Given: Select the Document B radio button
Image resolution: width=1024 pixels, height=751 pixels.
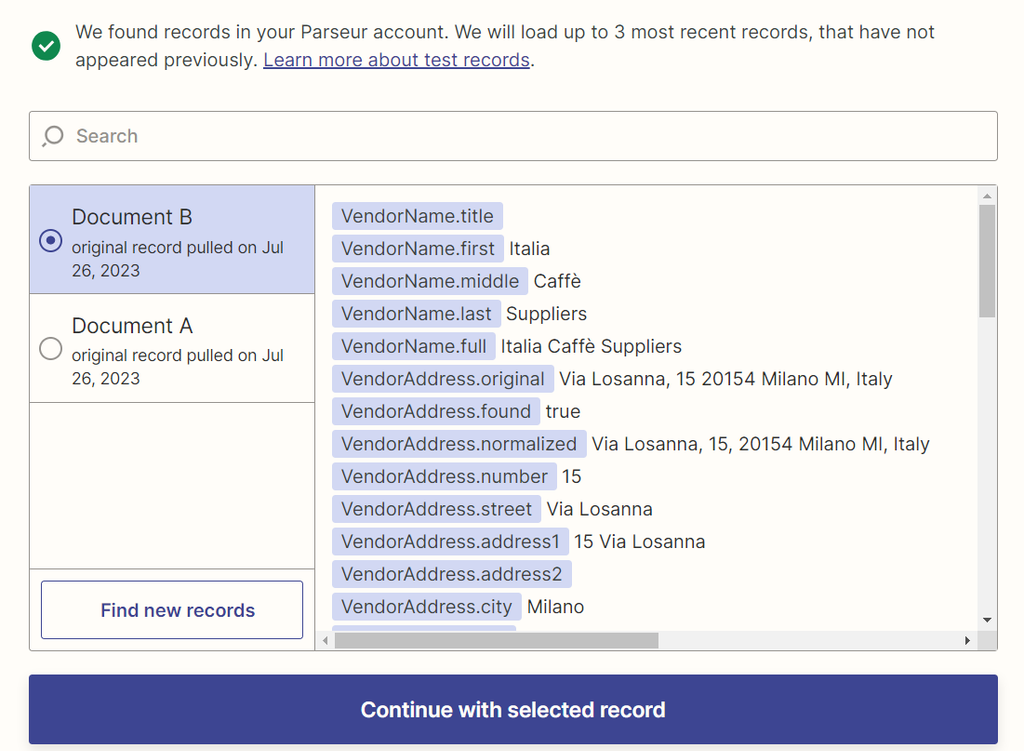Looking at the screenshot, I should pos(50,240).
